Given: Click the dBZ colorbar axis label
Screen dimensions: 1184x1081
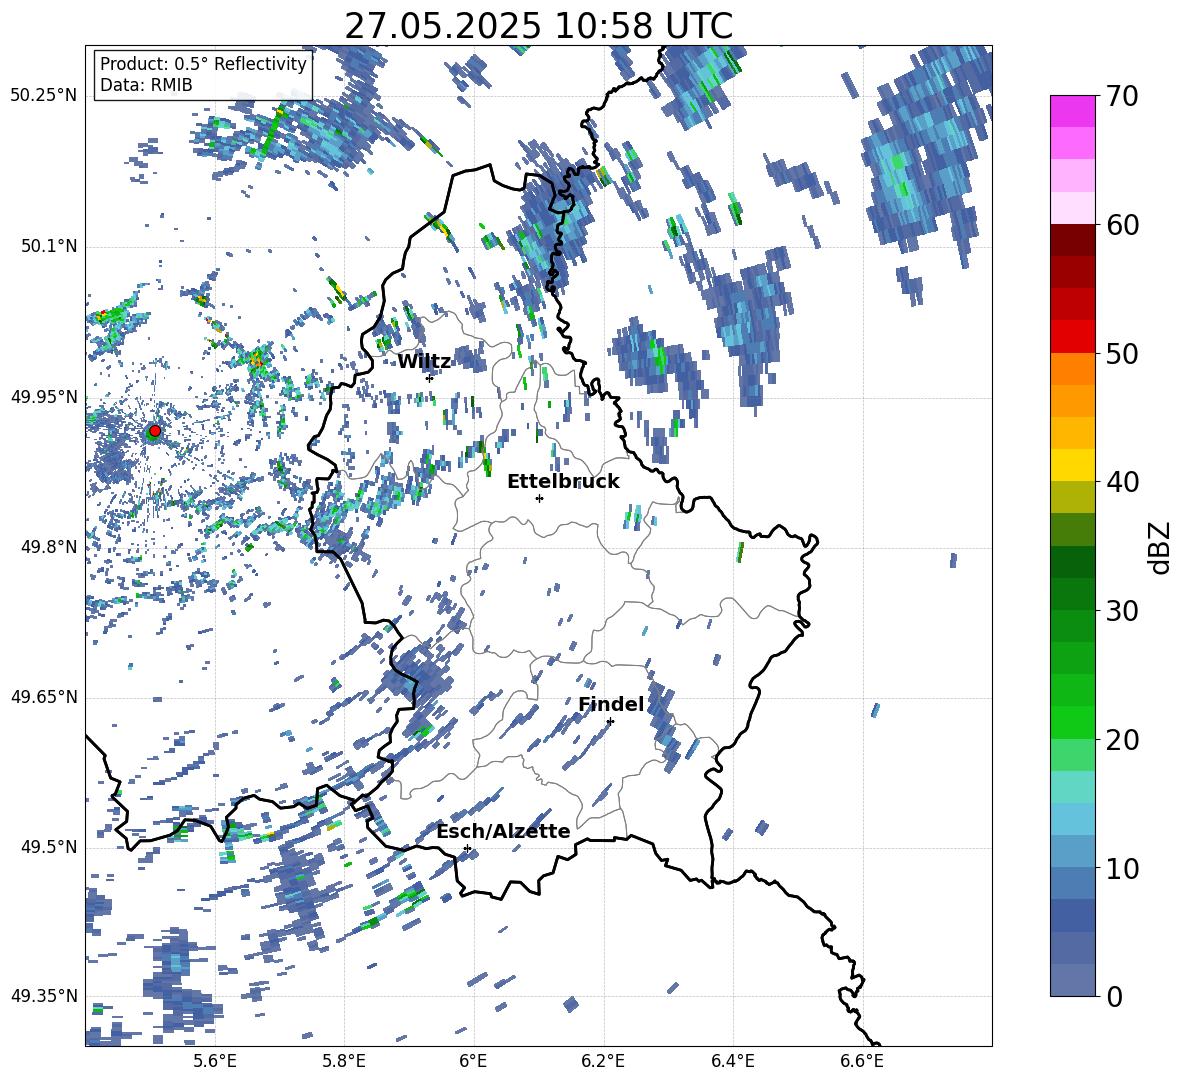Looking at the screenshot, I should [1161, 547].
